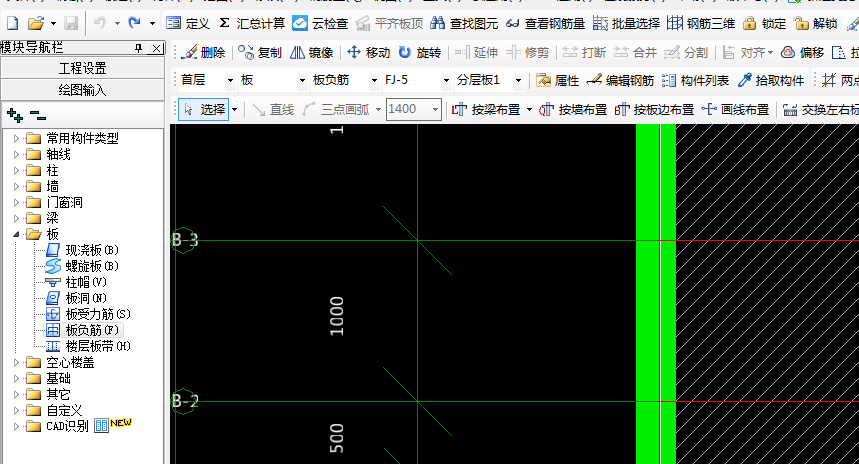Select the 旋转 rotate tool
This screenshot has height=464, width=859.
[420, 53]
